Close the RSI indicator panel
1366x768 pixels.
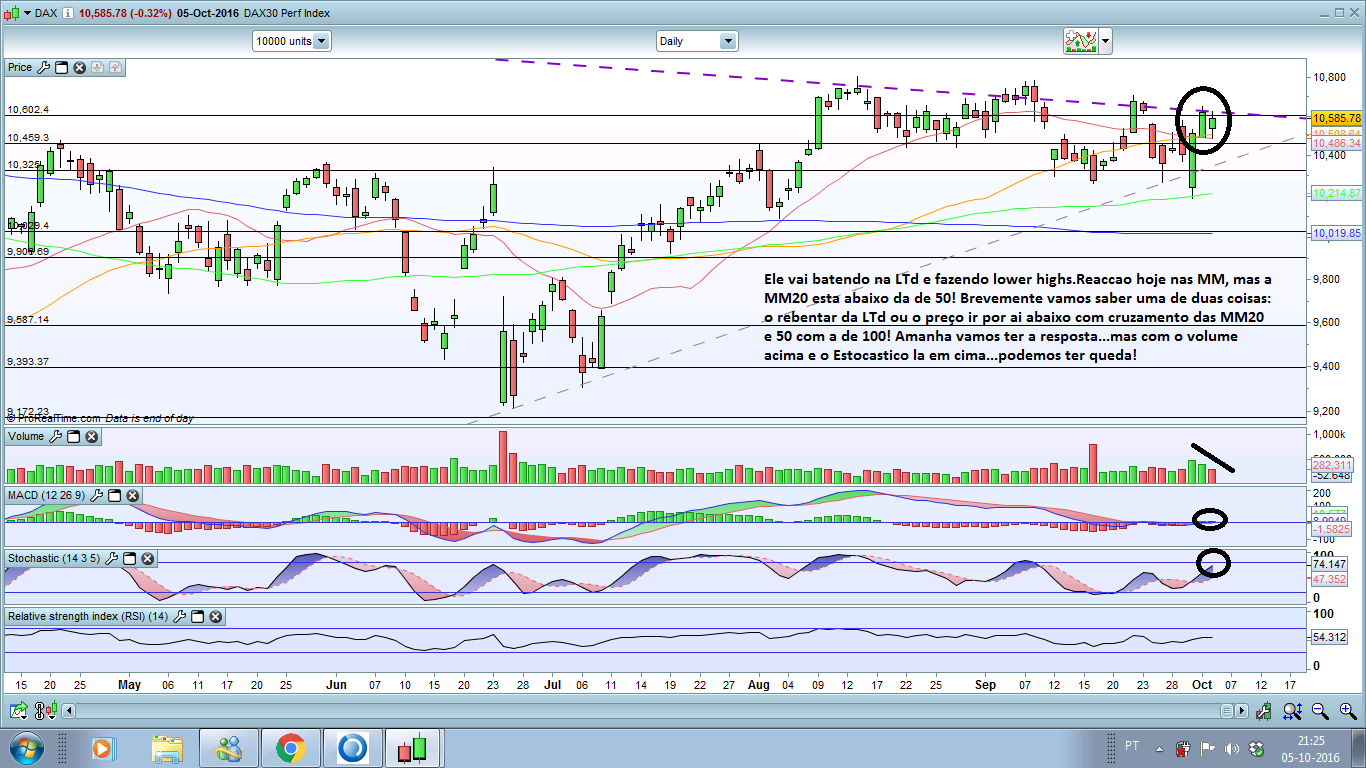[x=215, y=617]
